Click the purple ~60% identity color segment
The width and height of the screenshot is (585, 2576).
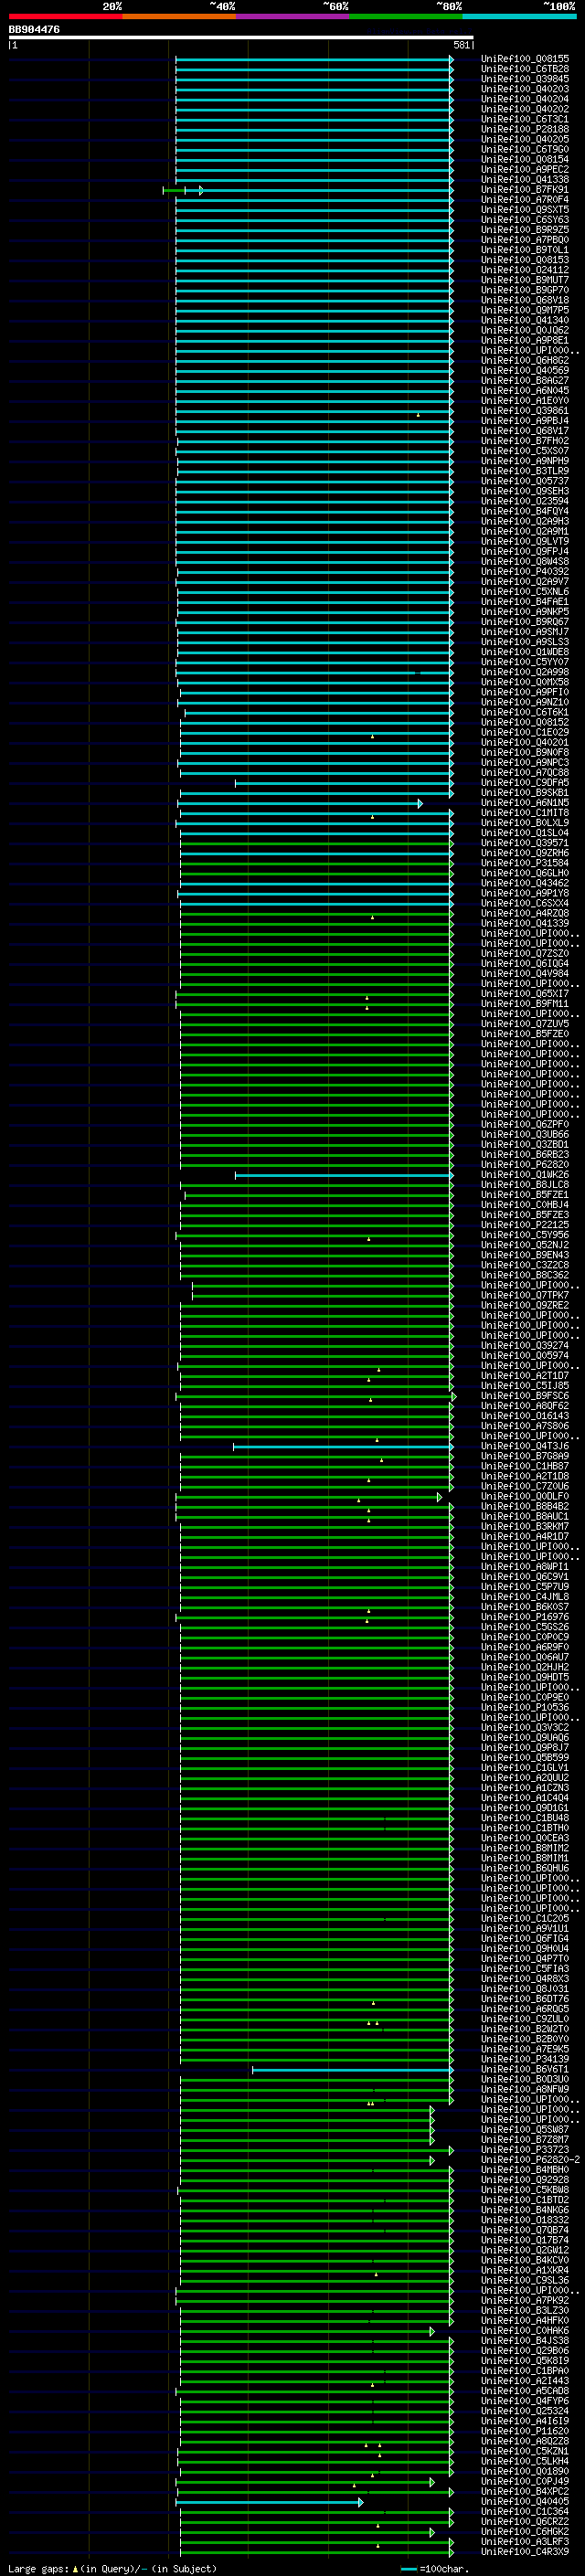[x=292, y=16]
